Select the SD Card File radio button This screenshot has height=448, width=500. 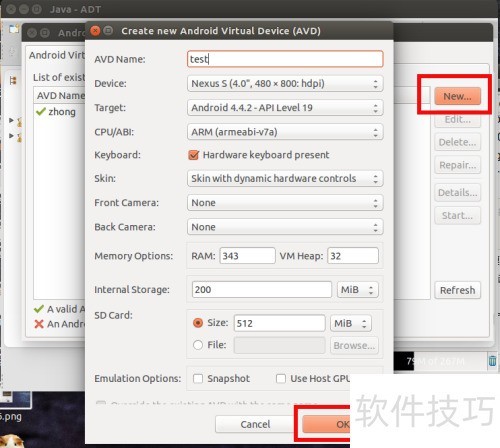pos(198,345)
